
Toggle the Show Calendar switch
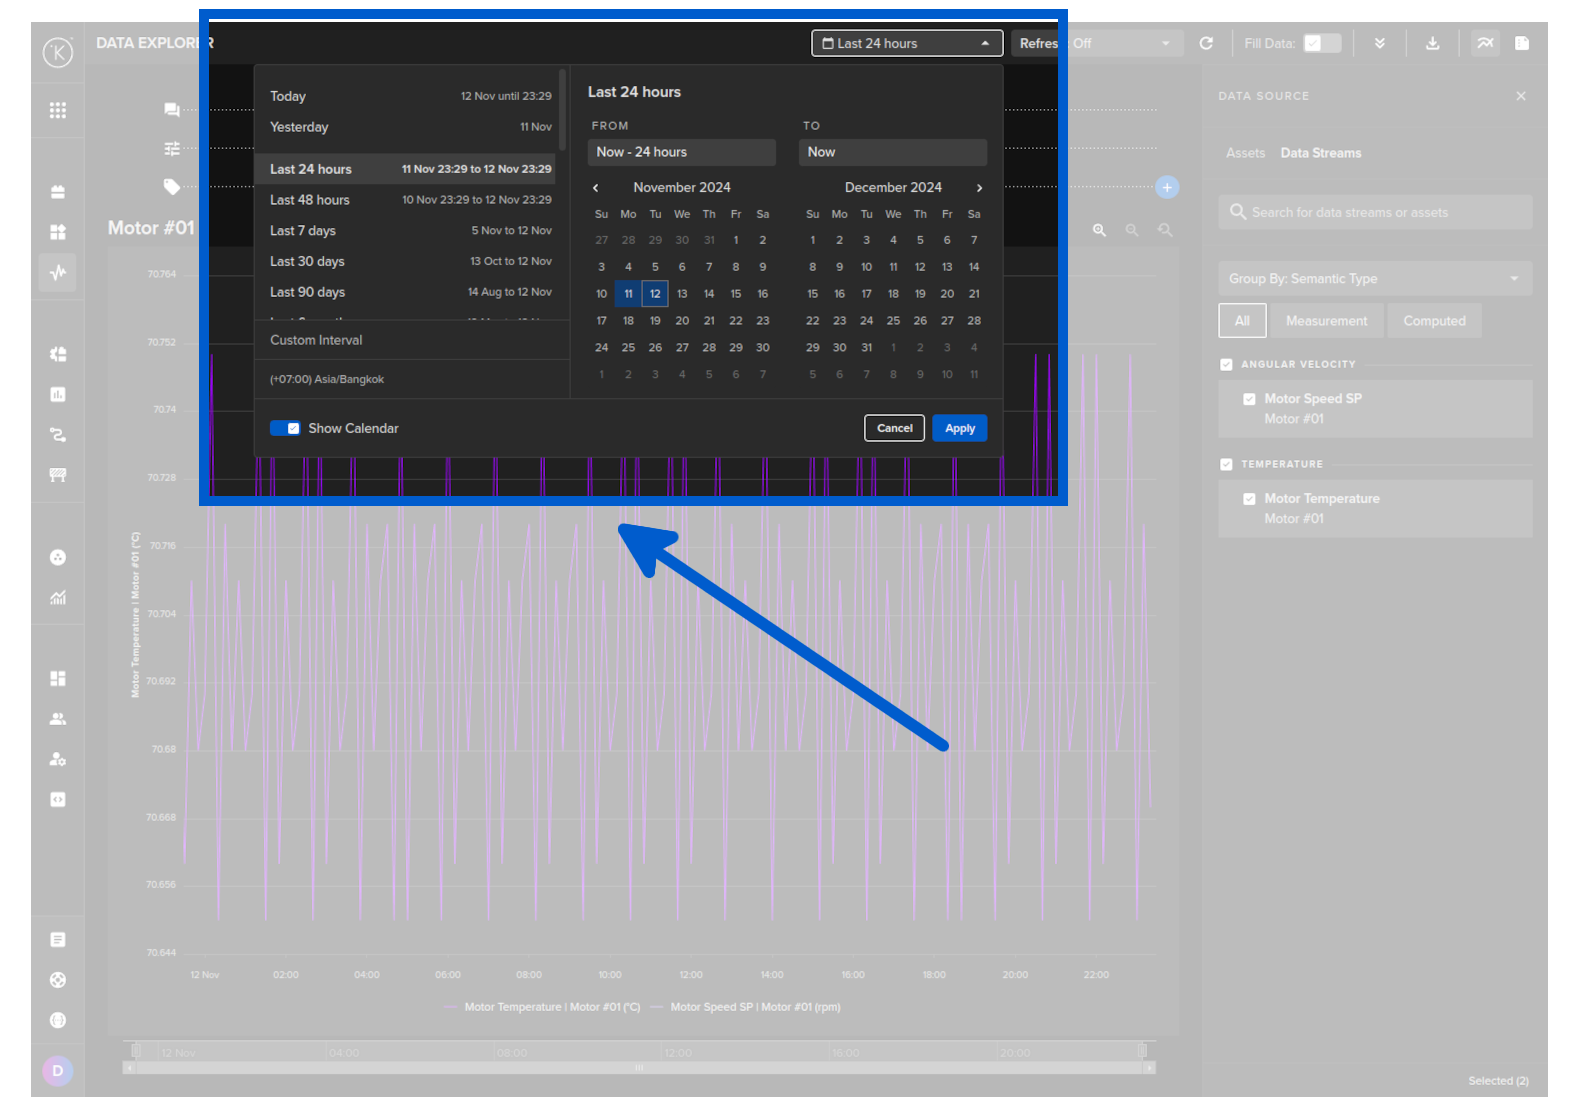[x=285, y=428]
